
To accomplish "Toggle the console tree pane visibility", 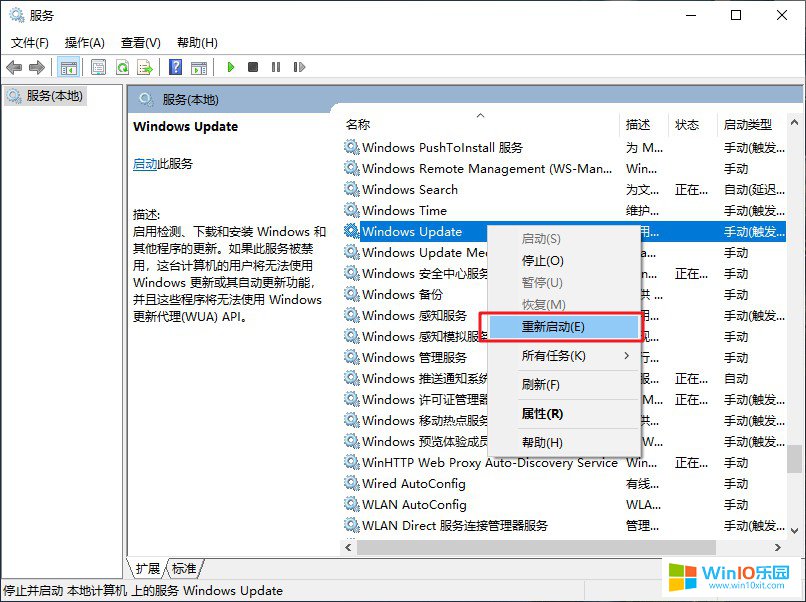I will click(x=67, y=67).
